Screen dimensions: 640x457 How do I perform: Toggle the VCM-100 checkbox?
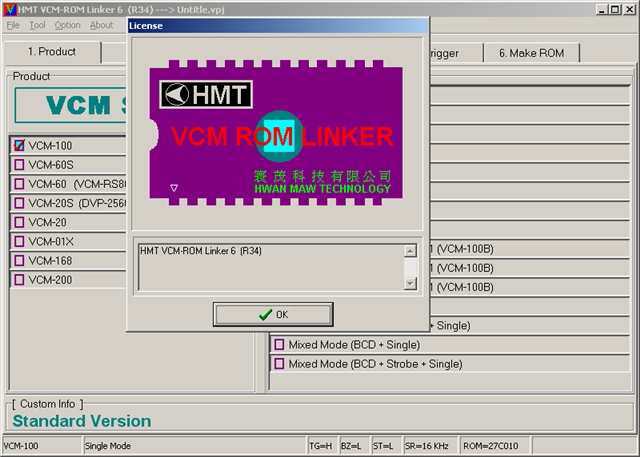[x=19, y=145]
